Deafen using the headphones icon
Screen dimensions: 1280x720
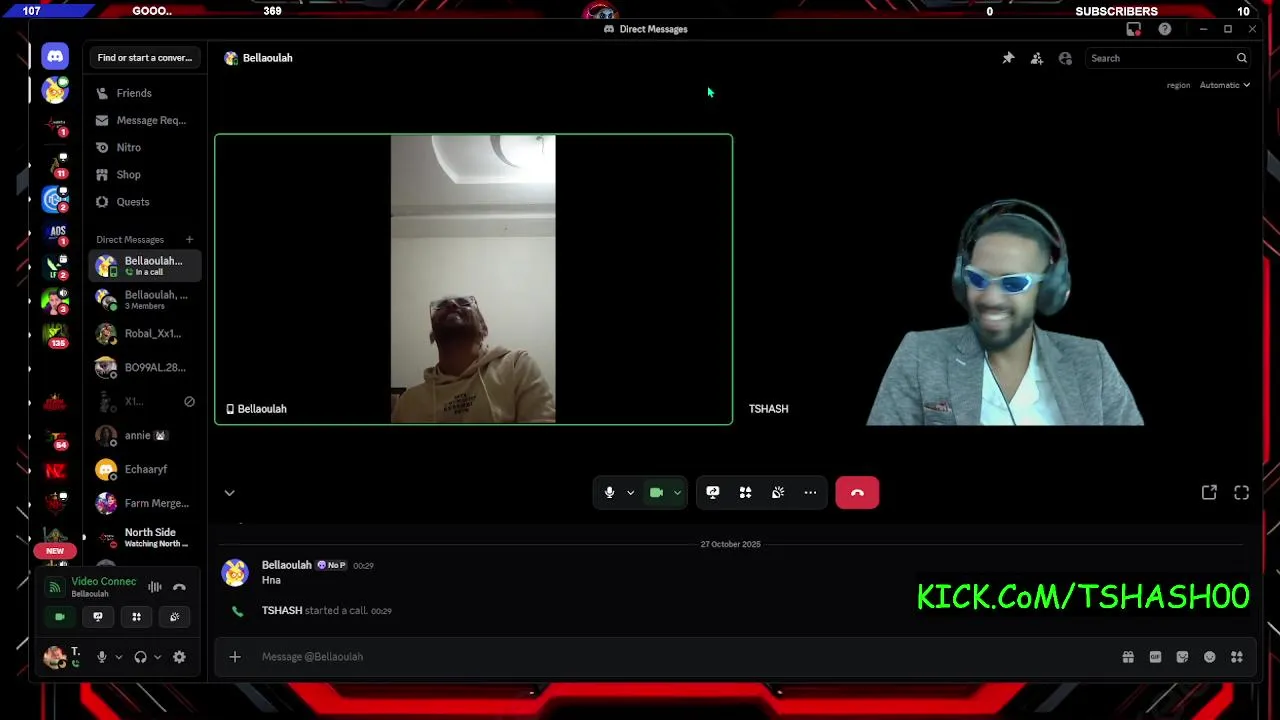coord(140,657)
